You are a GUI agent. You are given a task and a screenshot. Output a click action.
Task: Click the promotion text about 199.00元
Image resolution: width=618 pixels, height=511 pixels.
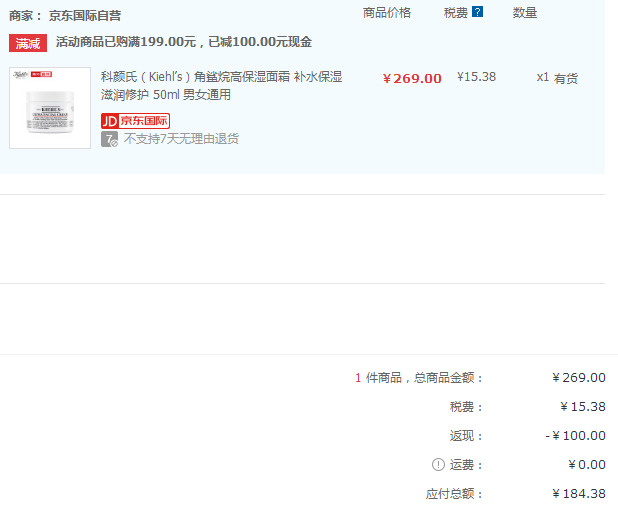(x=183, y=42)
